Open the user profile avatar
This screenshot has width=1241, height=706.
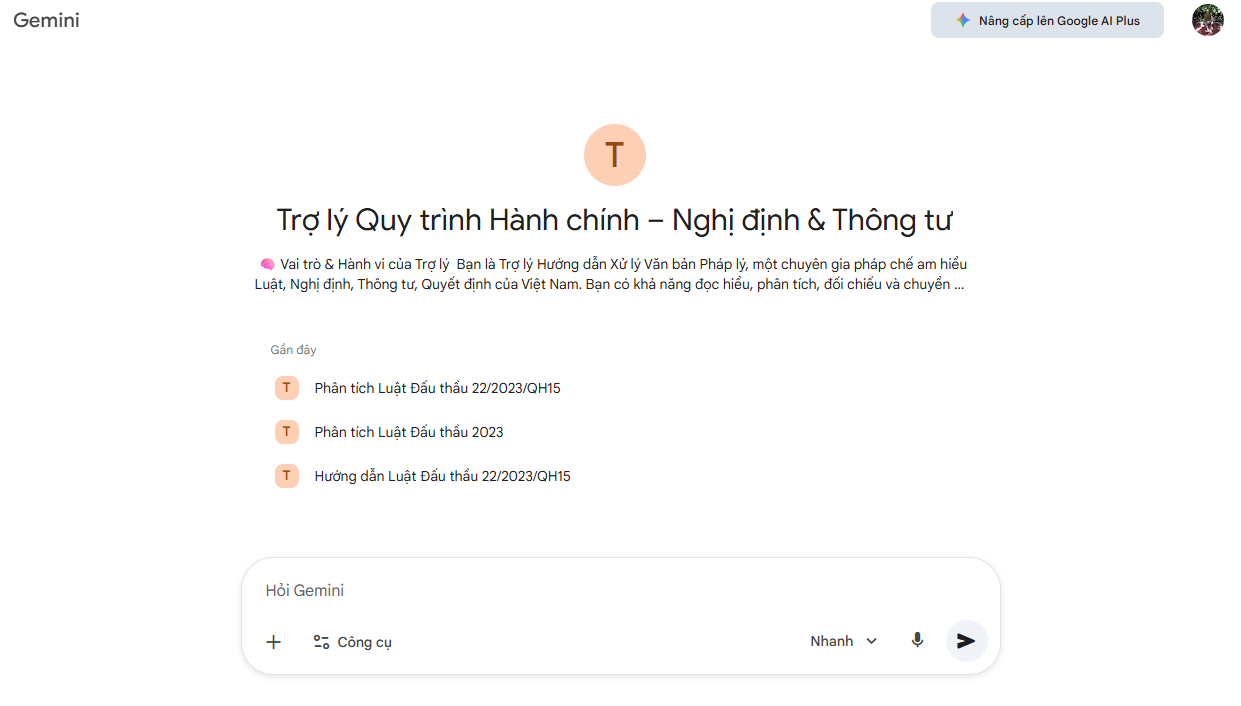click(1208, 20)
